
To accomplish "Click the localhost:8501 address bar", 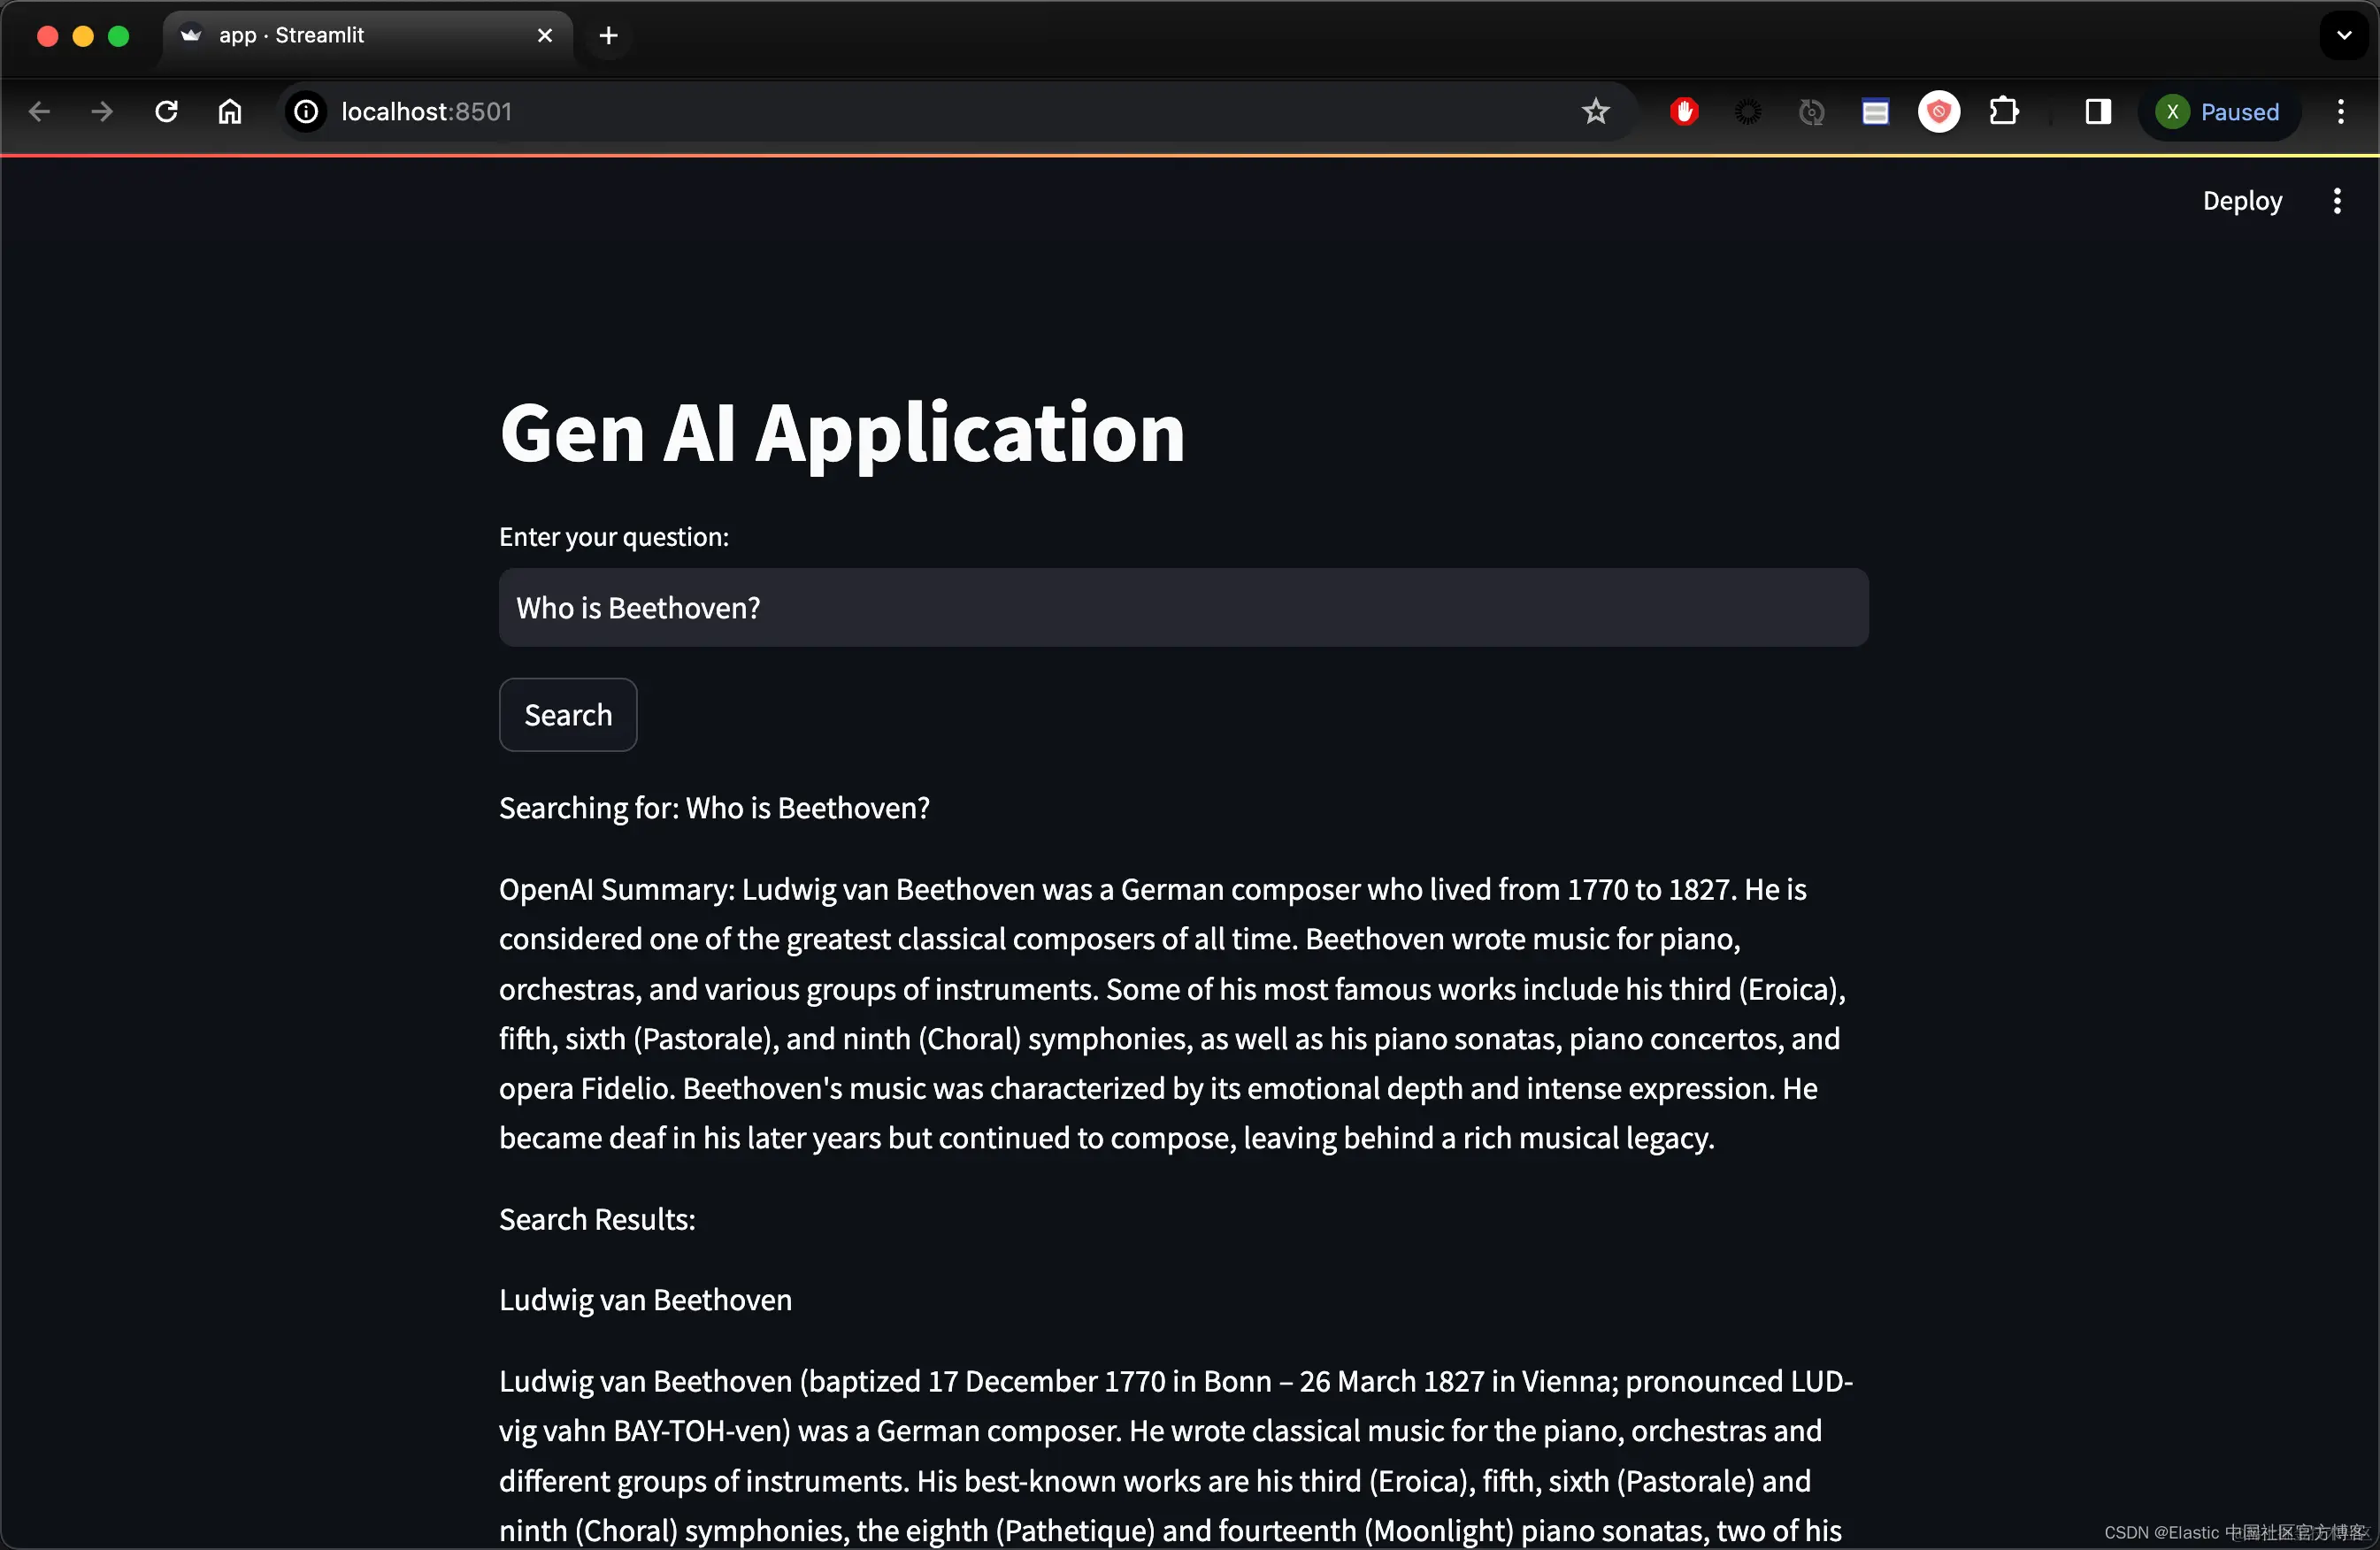I will [x=900, y=111].
